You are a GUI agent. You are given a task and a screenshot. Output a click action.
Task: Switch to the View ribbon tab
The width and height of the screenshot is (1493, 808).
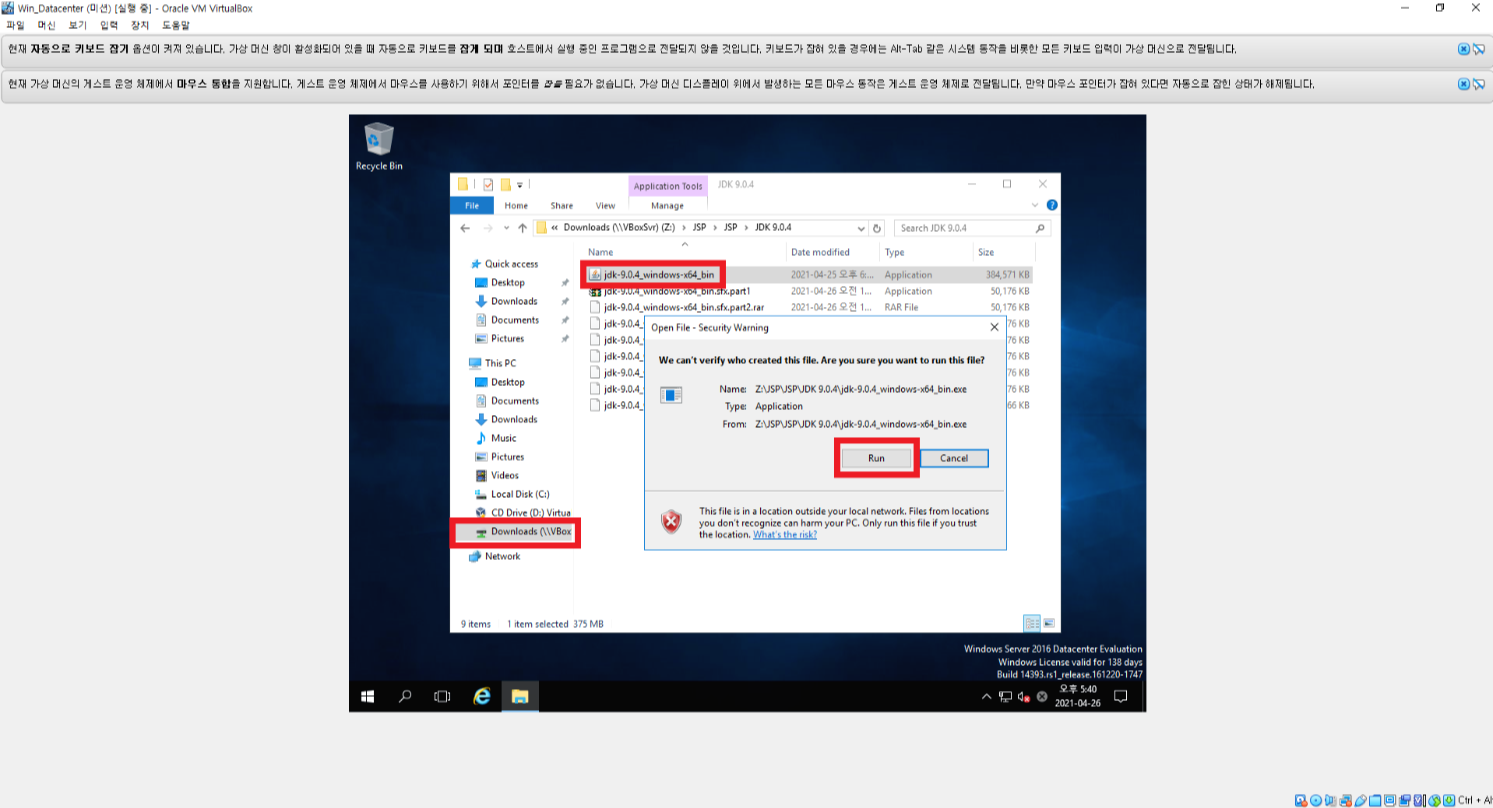(x=605, y=205)
